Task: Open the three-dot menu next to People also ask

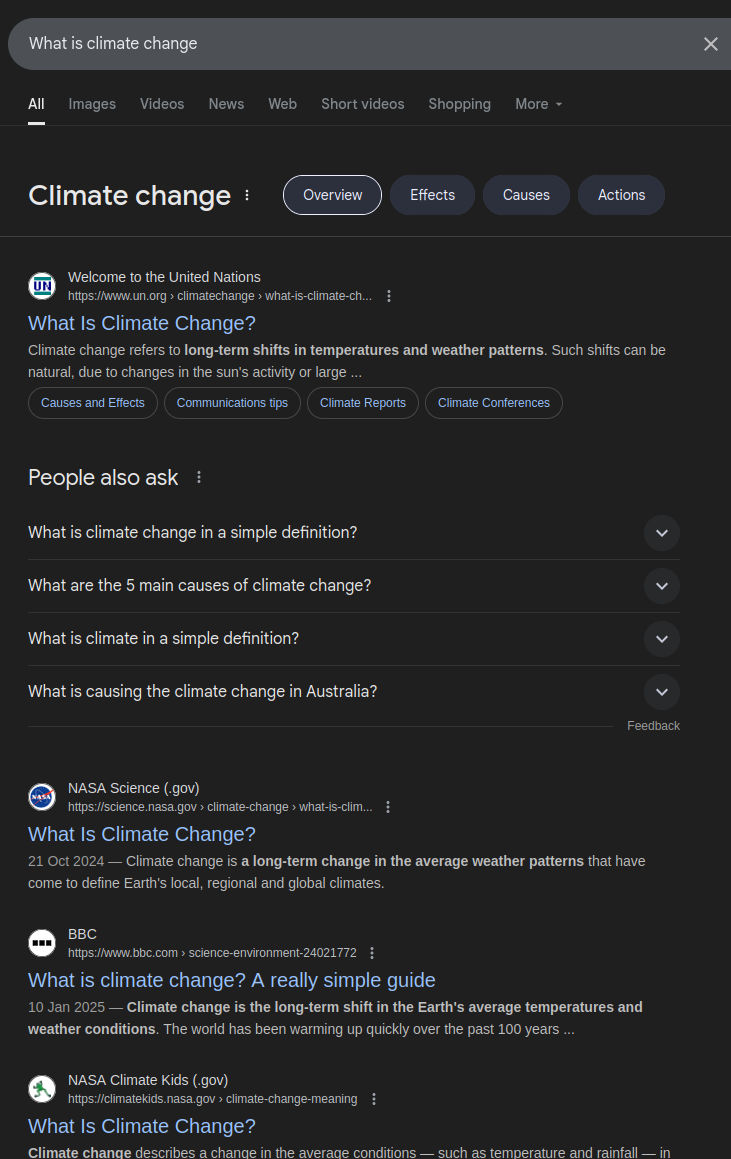Action: pyautogui.click(x=198, y=477)
